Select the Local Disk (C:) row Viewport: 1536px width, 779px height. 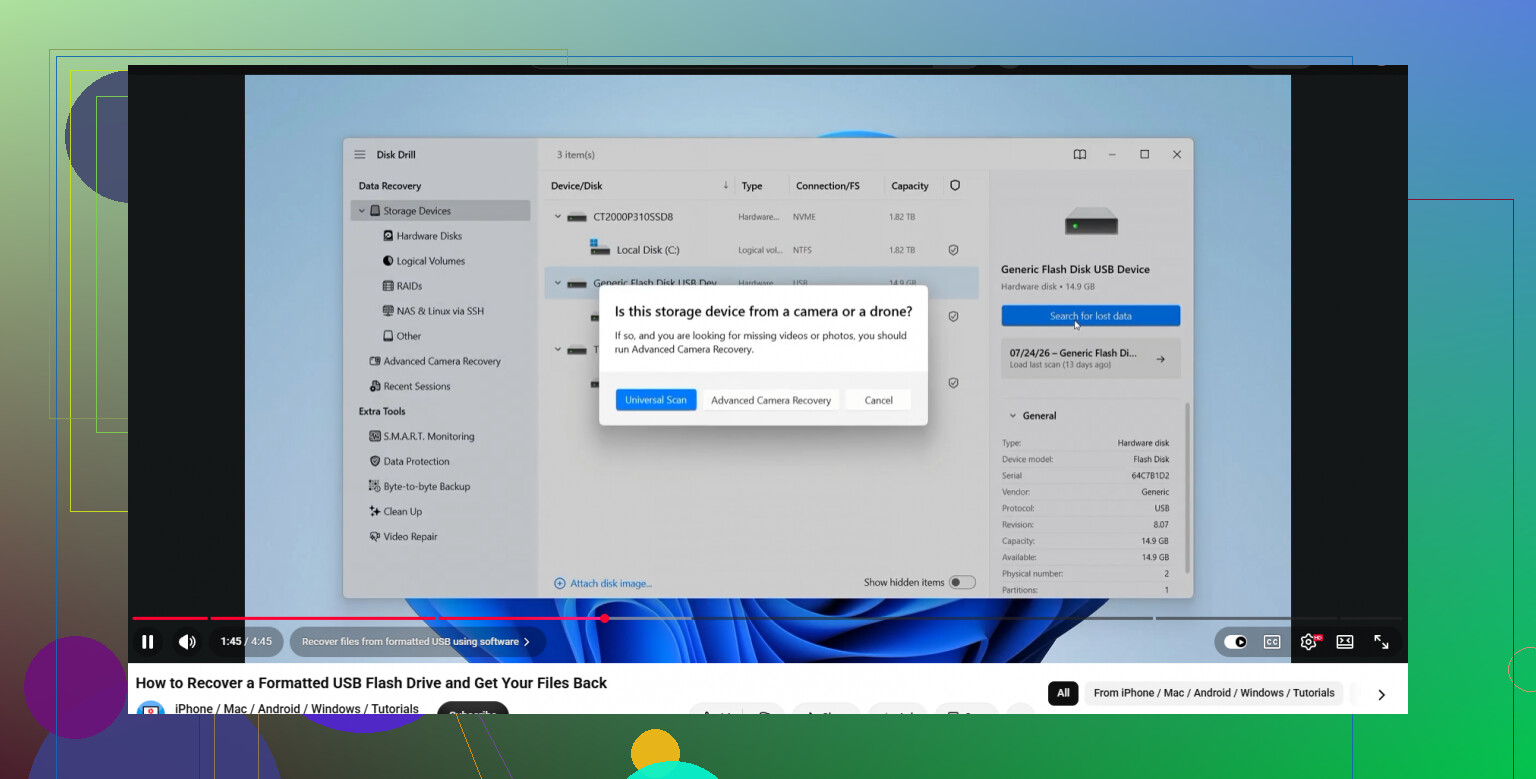pyautogui.click(x=761, y=250)
